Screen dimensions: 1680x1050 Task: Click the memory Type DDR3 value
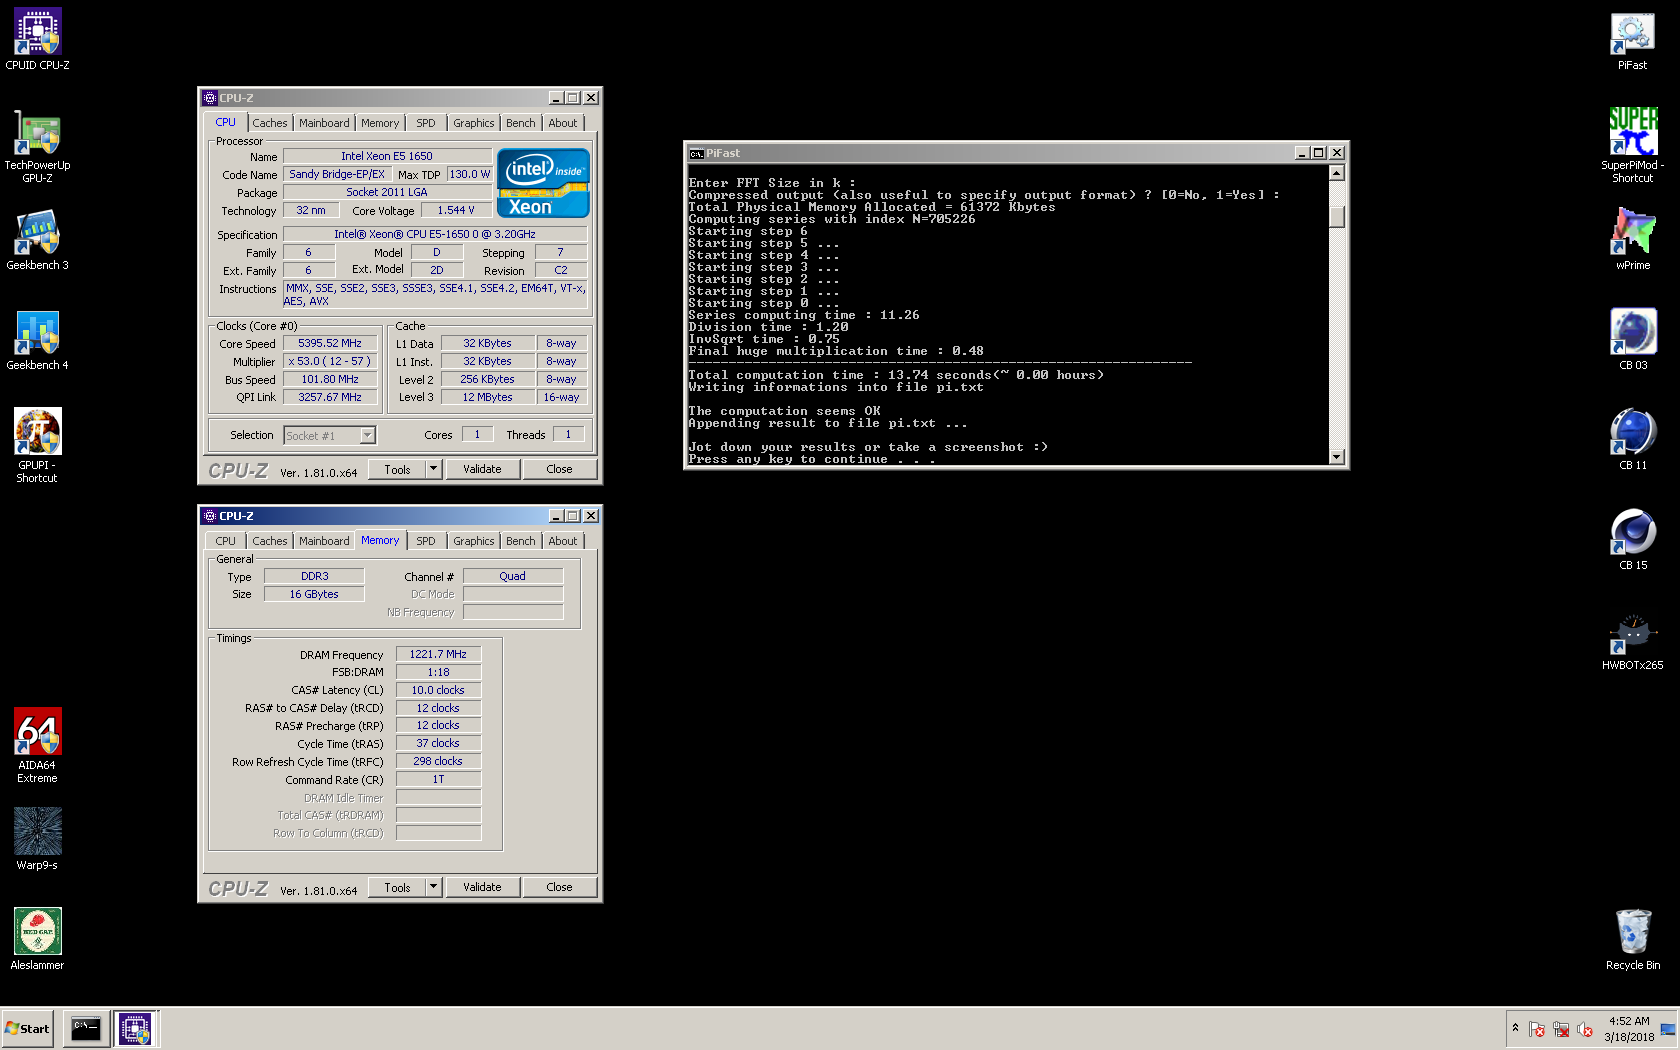tap(314, 576)
